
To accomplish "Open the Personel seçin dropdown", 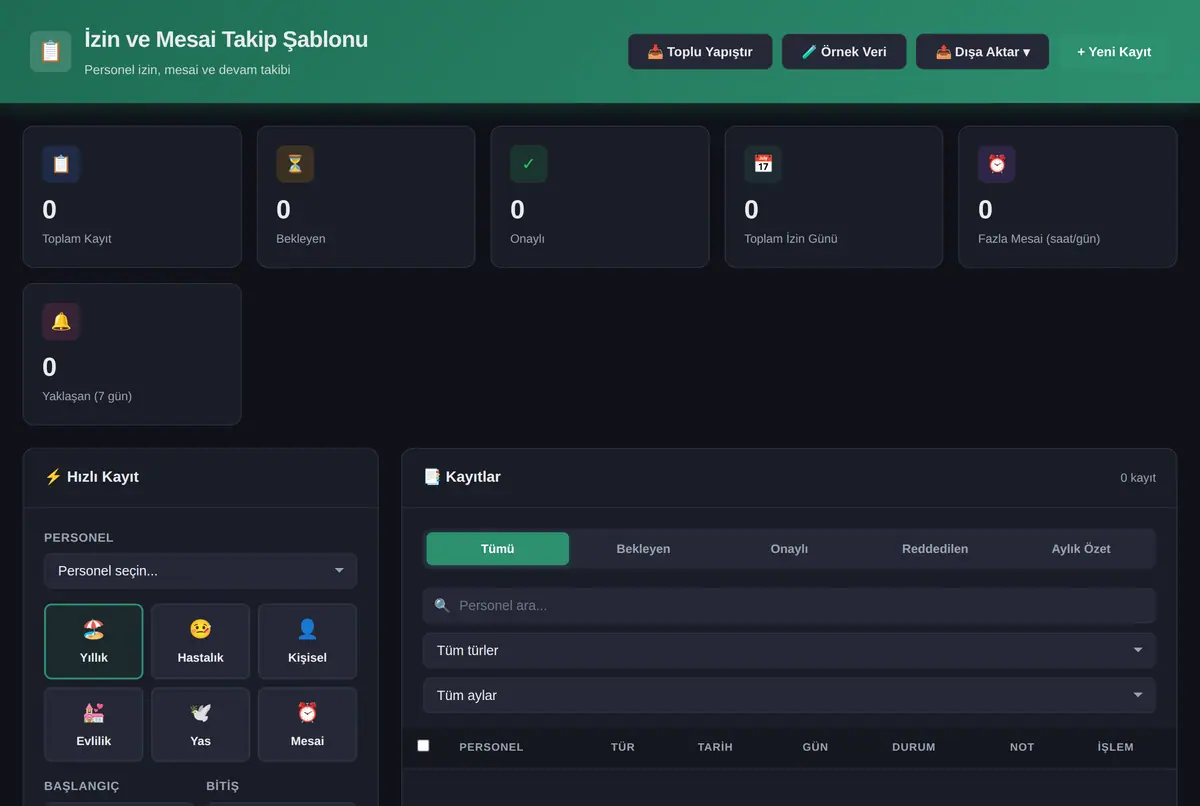I will 200,571.
